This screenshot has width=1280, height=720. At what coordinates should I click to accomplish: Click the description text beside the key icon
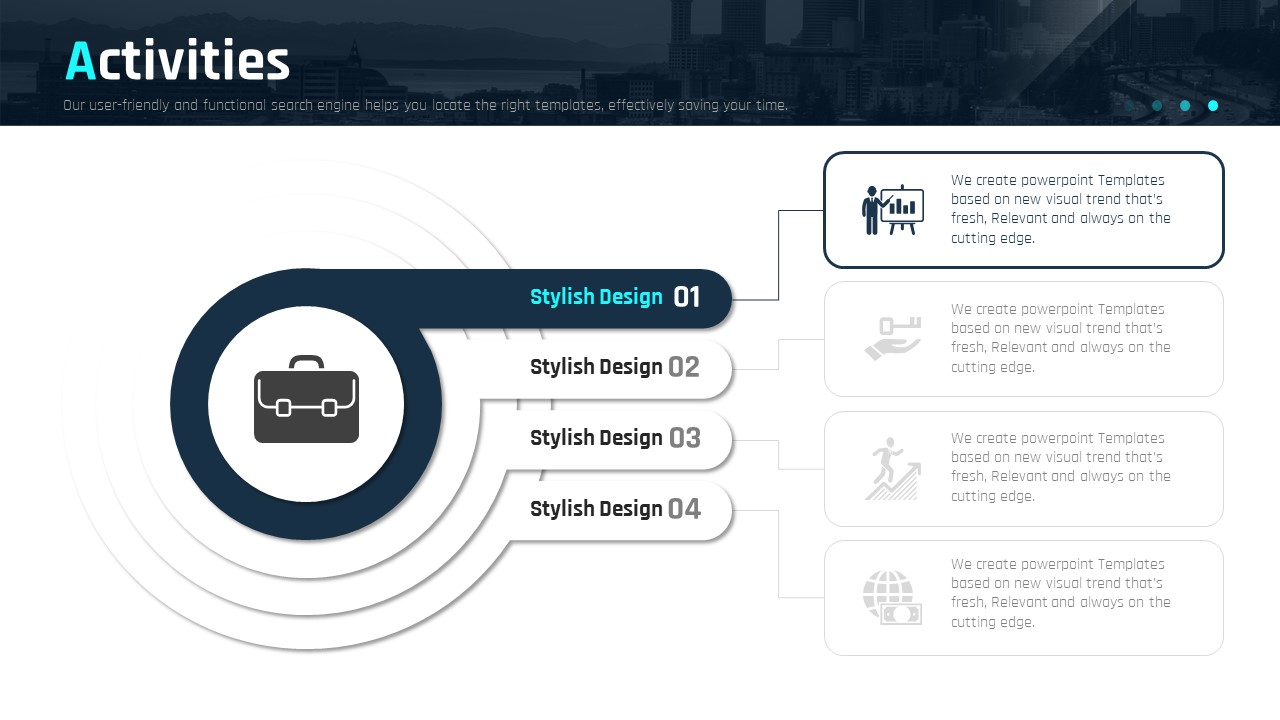[1060, 339]
